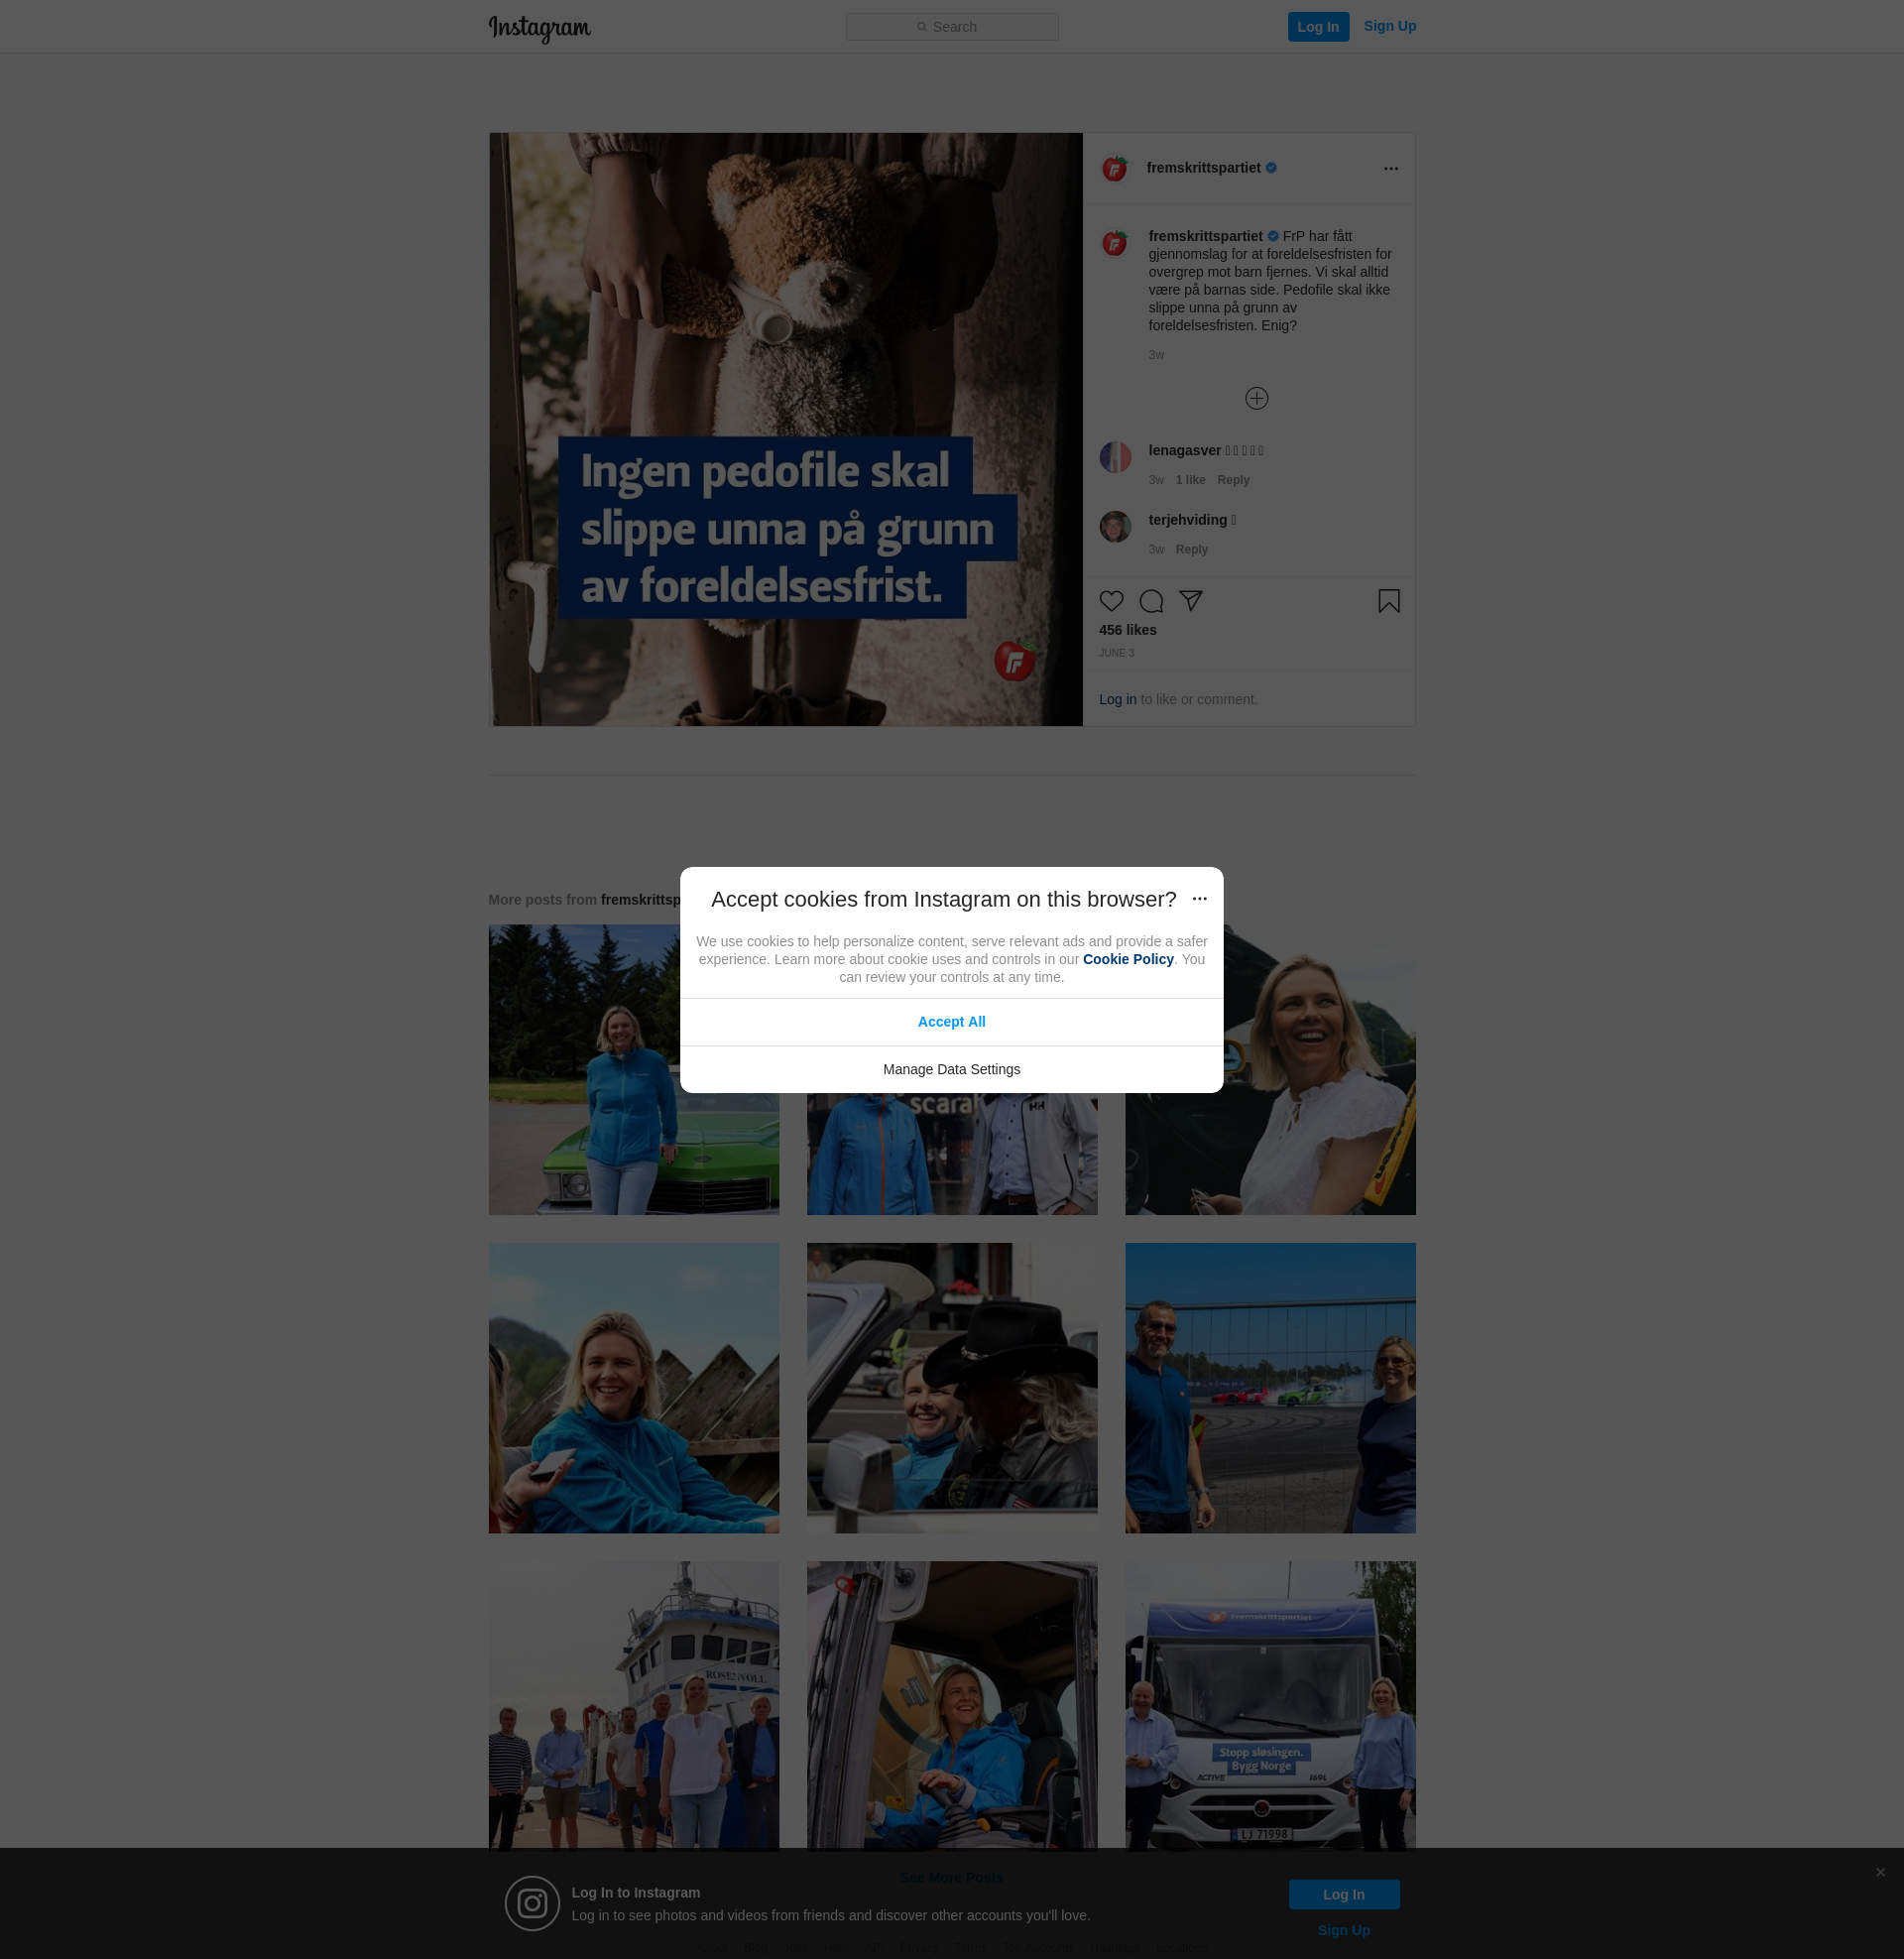Screen dimensions: 1904x1959
Task: Open thumbnail of drift cars on track
Action: click(1270, 1389)
